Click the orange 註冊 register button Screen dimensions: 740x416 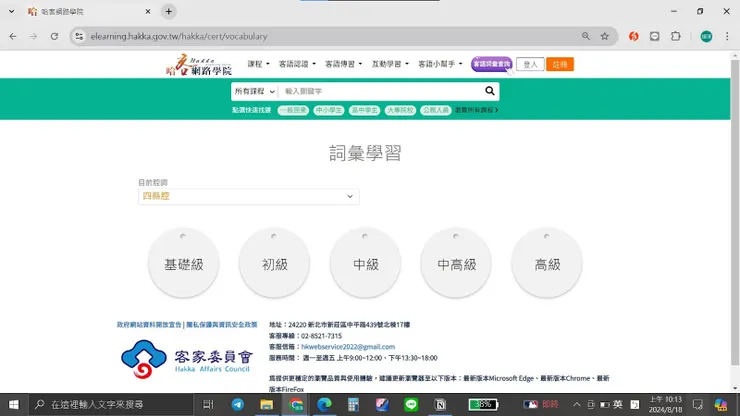560,64
